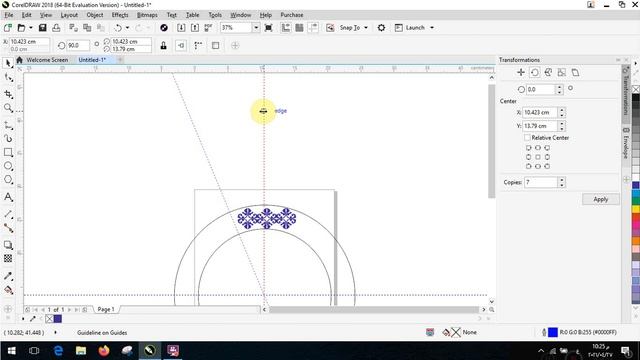Toggle the lock guideline icon
640x360 pixels.
click(163, 45)
